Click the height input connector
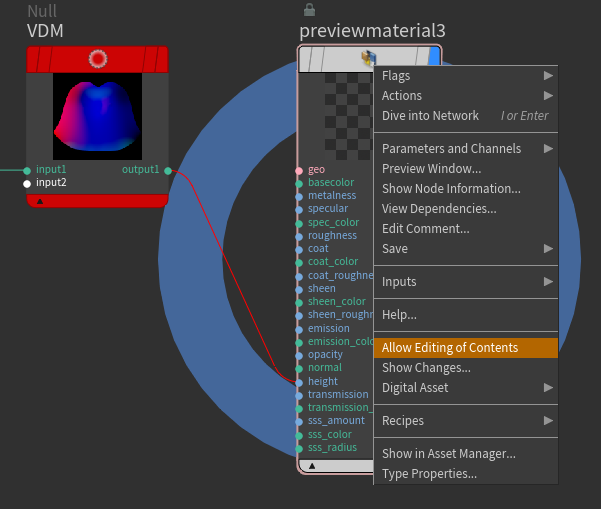Viewport: 601px width, 509px height. click(x=299, y=382)
